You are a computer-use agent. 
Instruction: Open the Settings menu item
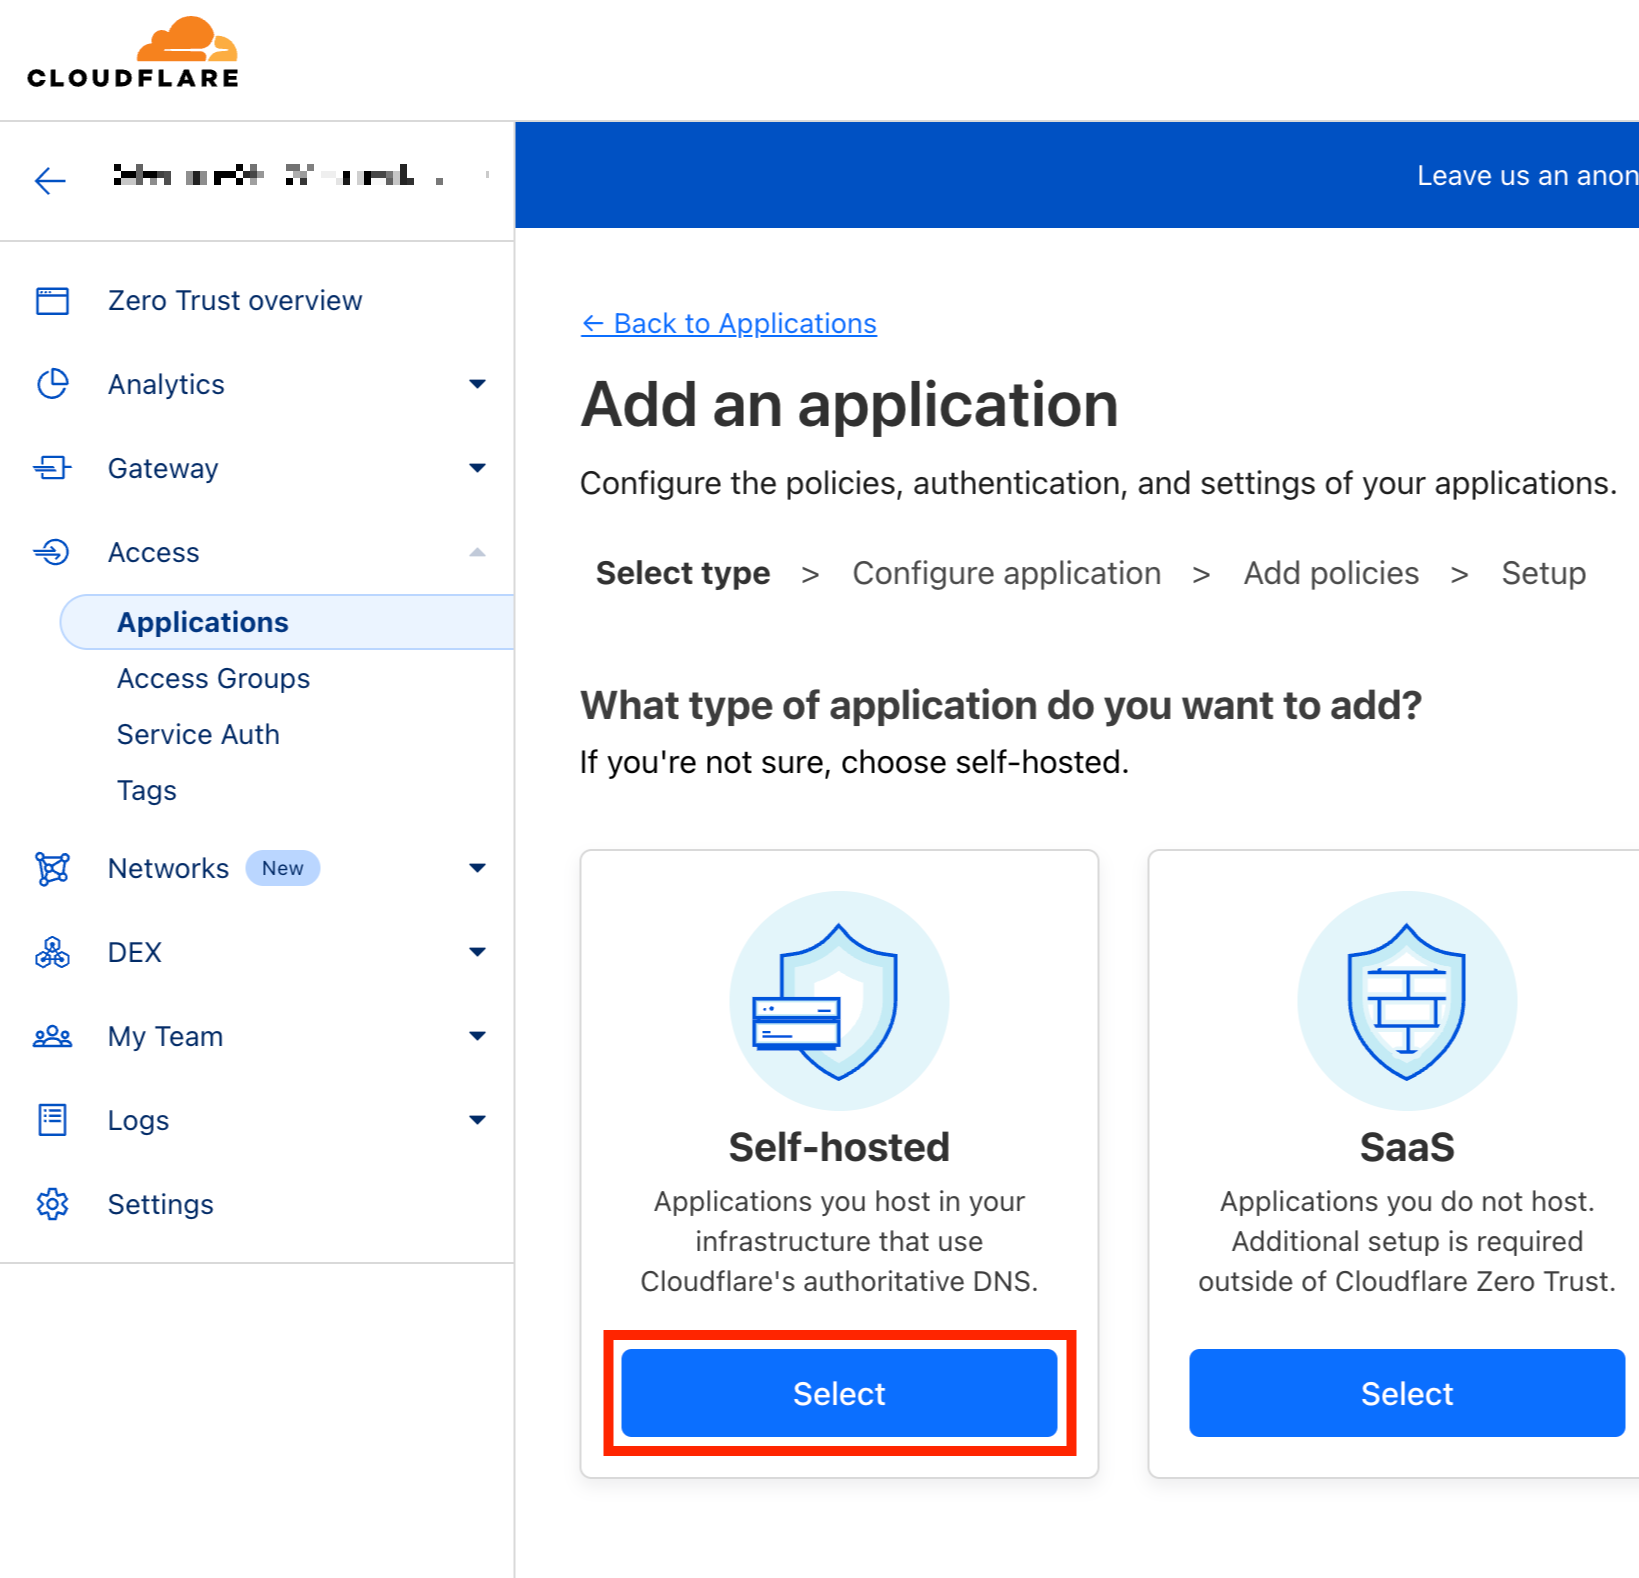pos(161,1204)
